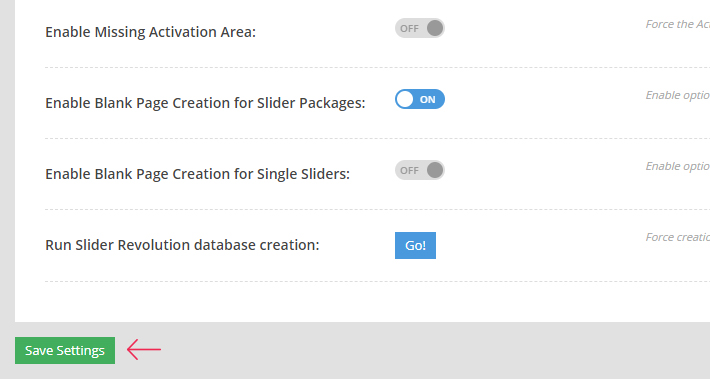Click the 'Force creatio...' description text
Screen dimensions: 710x379
677,237
